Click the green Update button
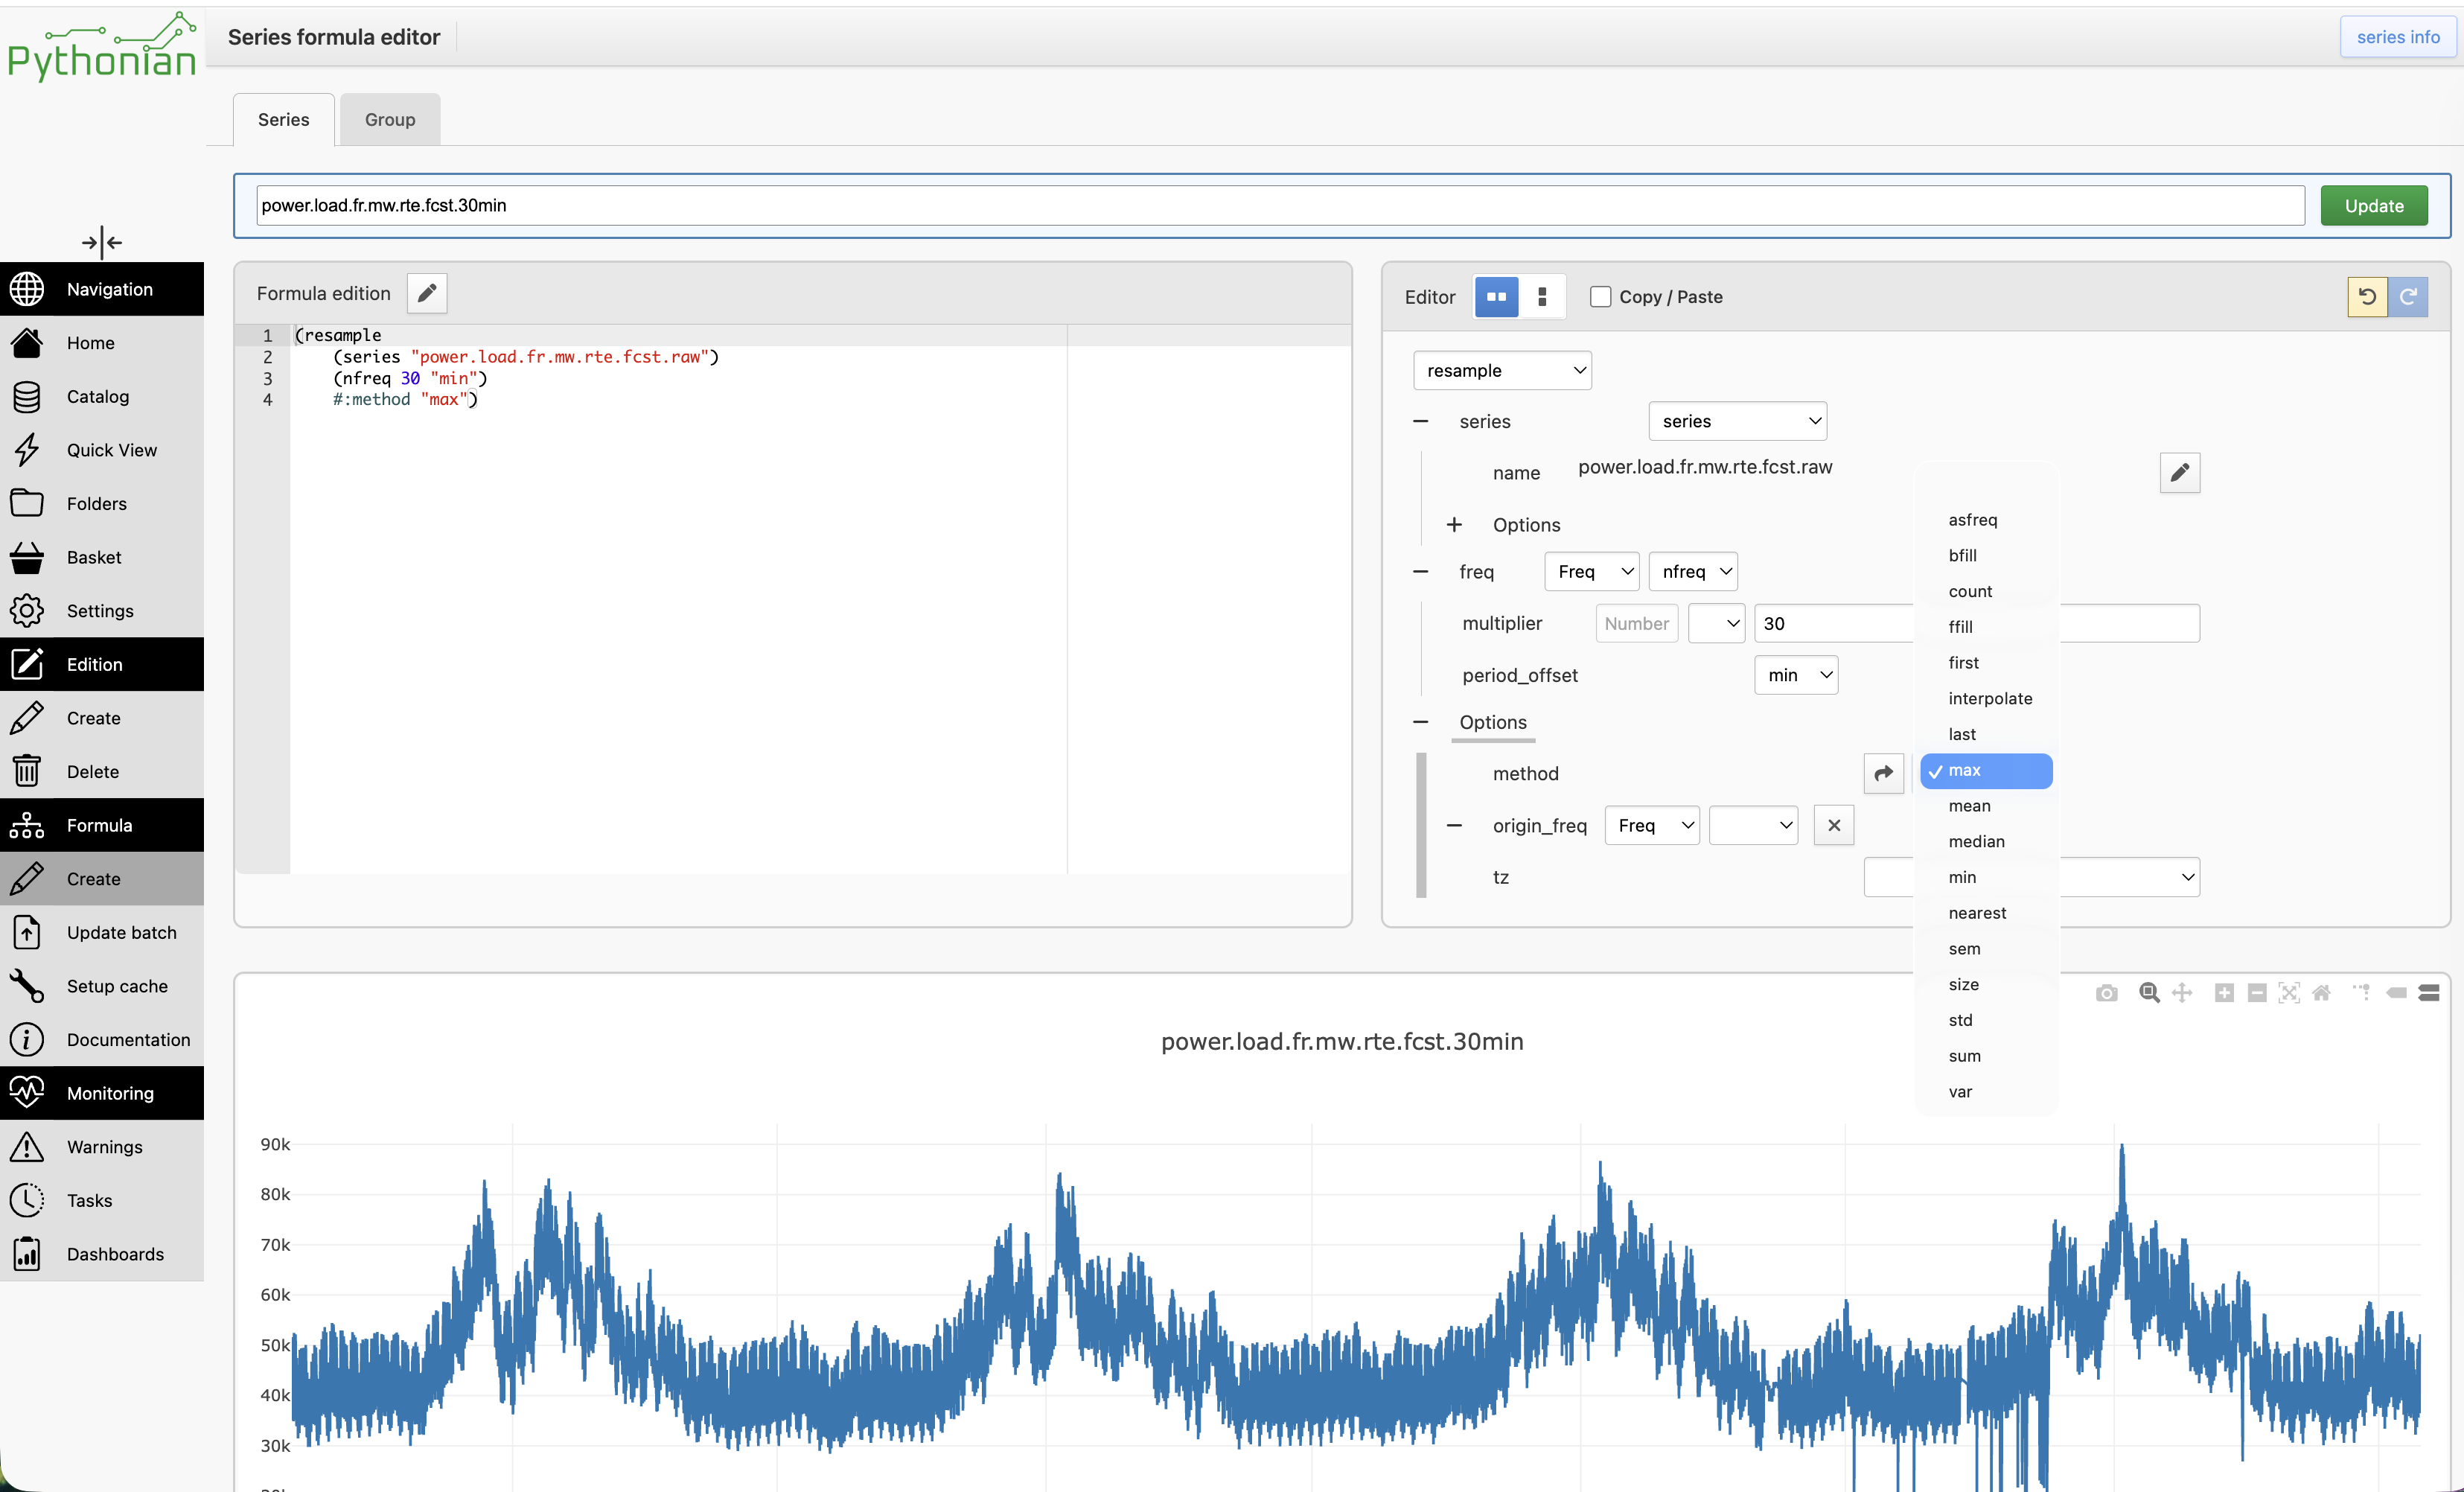The width and height of the screenshot is (2464, 1492). coord(2374,206)
